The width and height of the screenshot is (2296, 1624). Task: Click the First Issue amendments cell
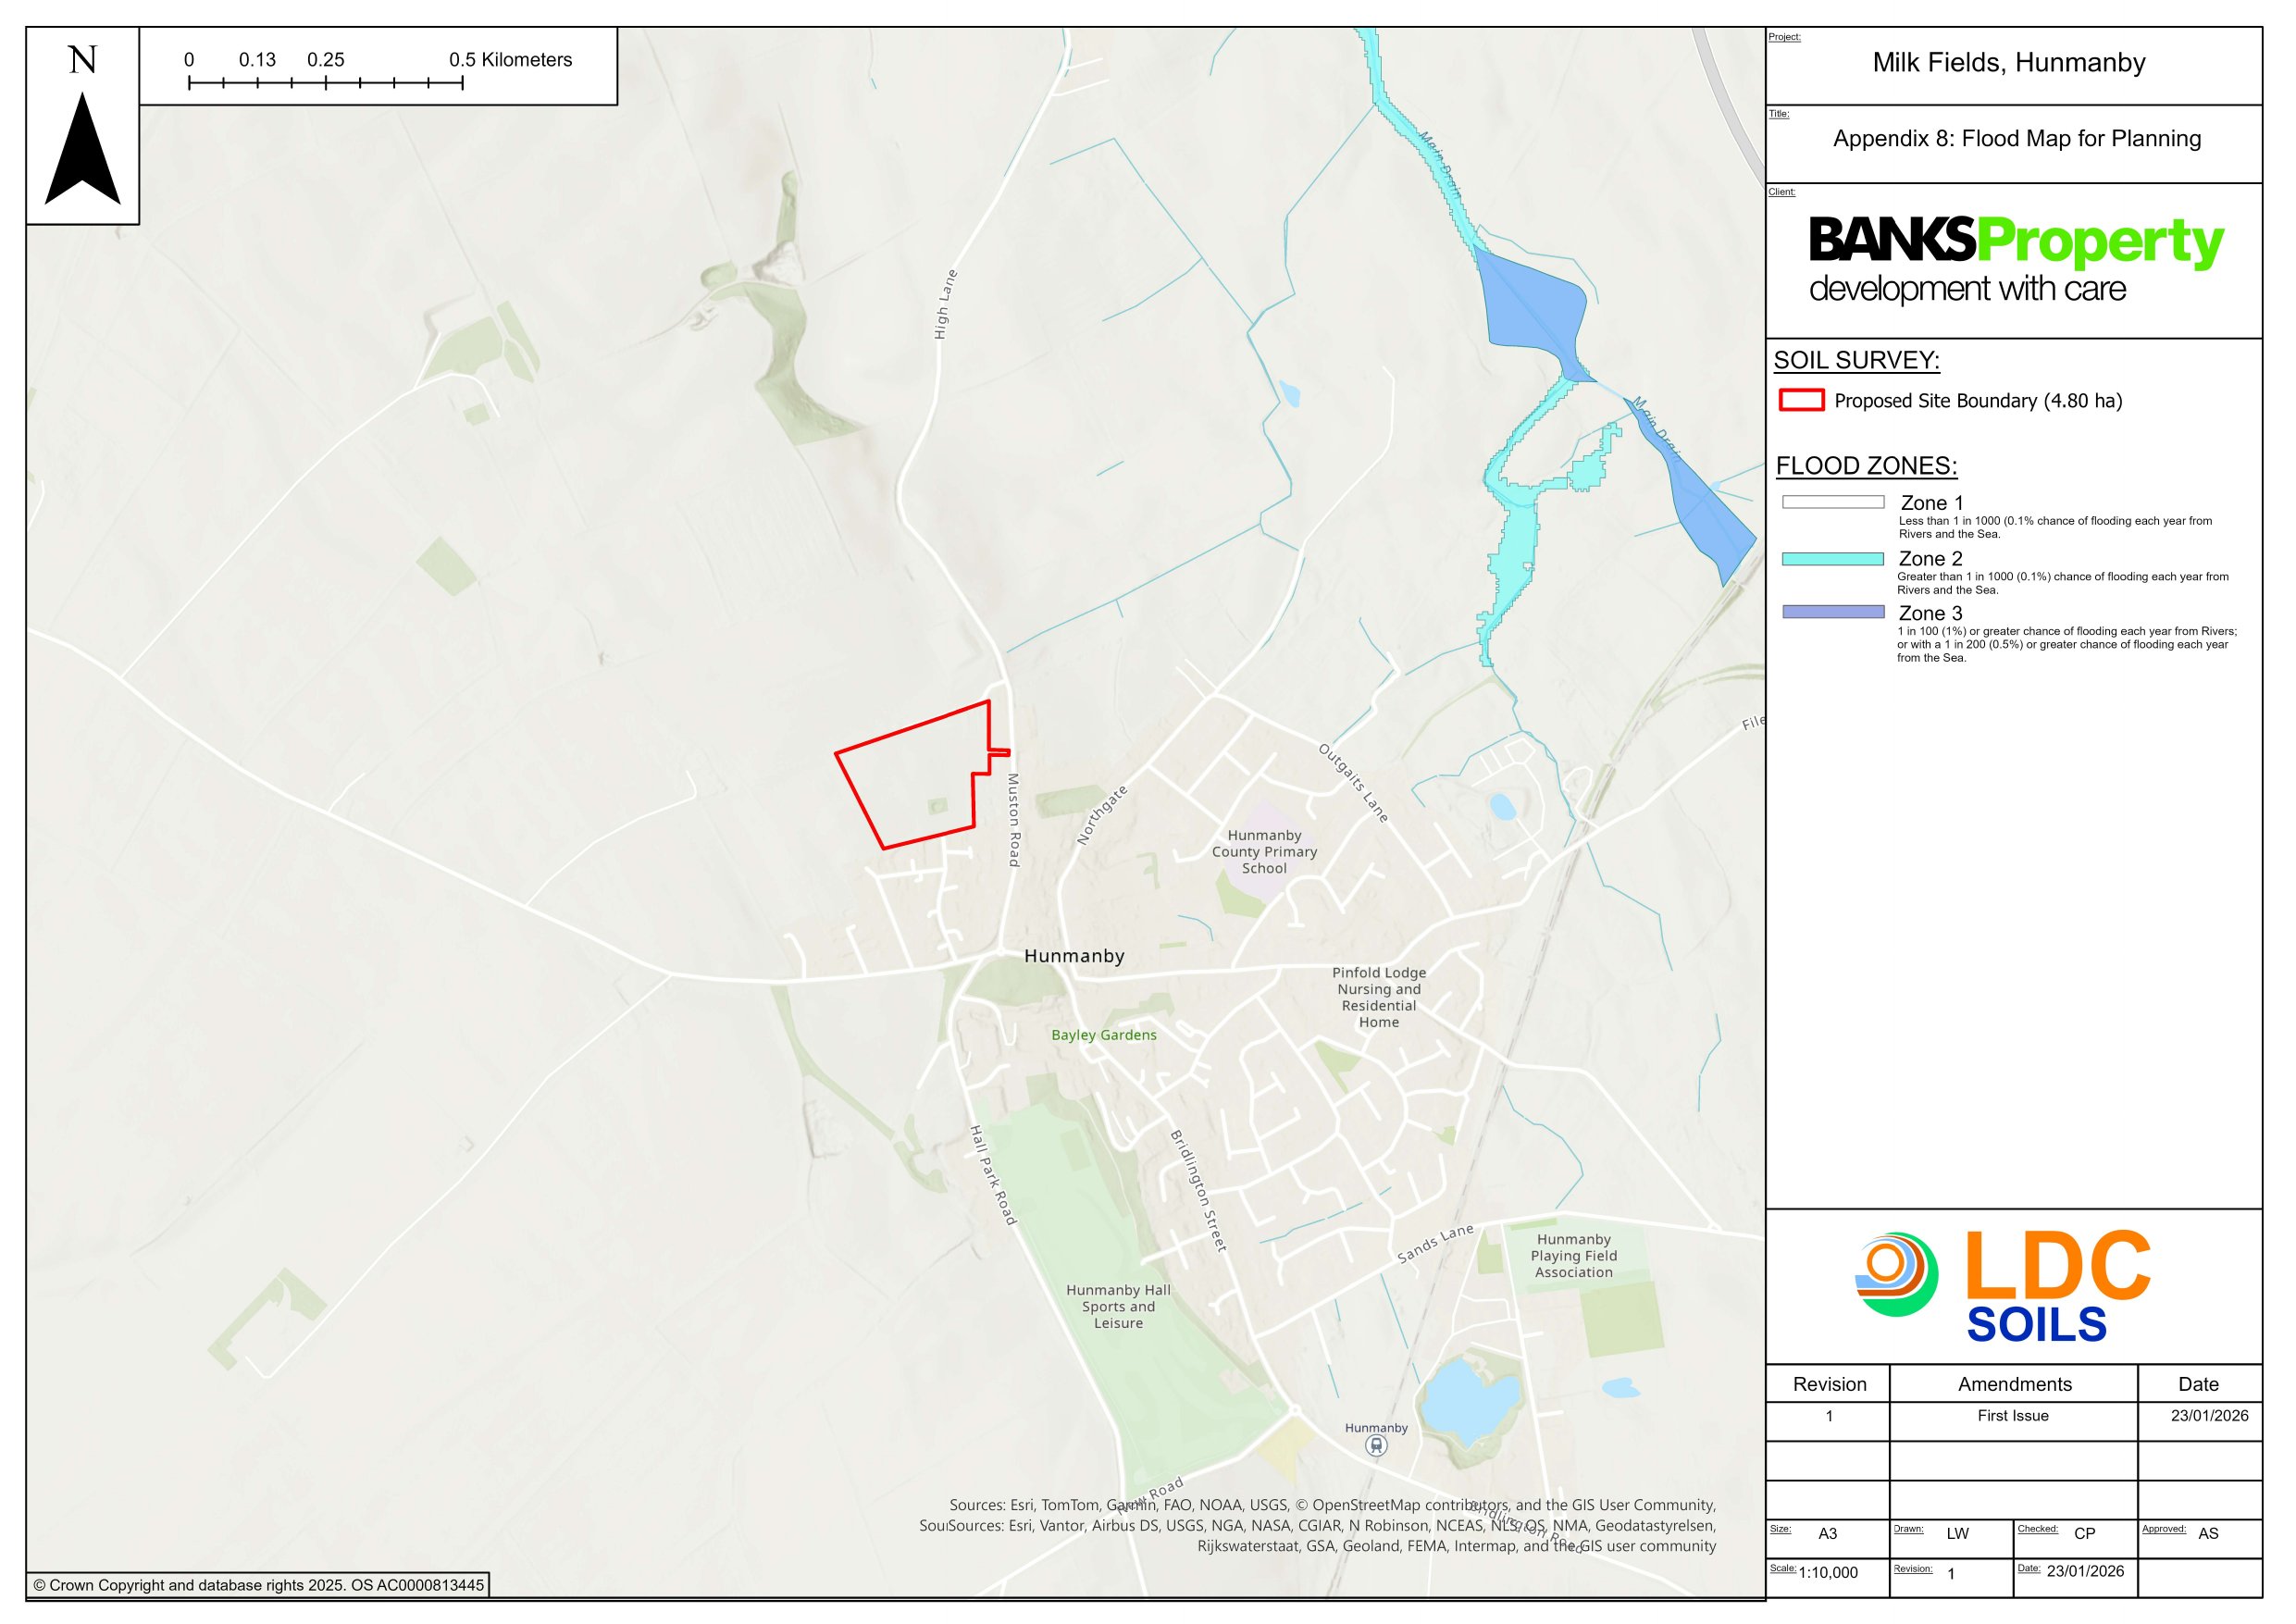(x=2012, y=1416)
